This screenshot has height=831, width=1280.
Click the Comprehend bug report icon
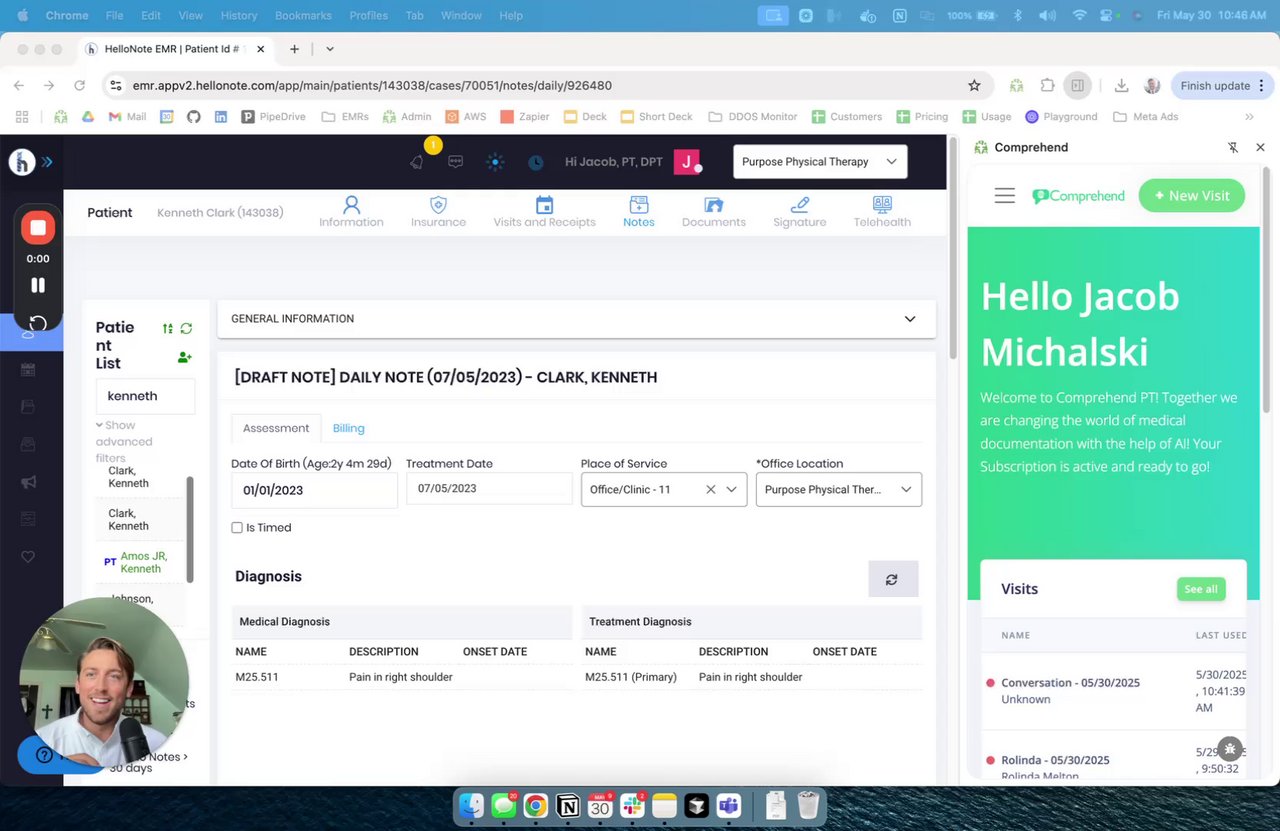[x=1230, y=748]
